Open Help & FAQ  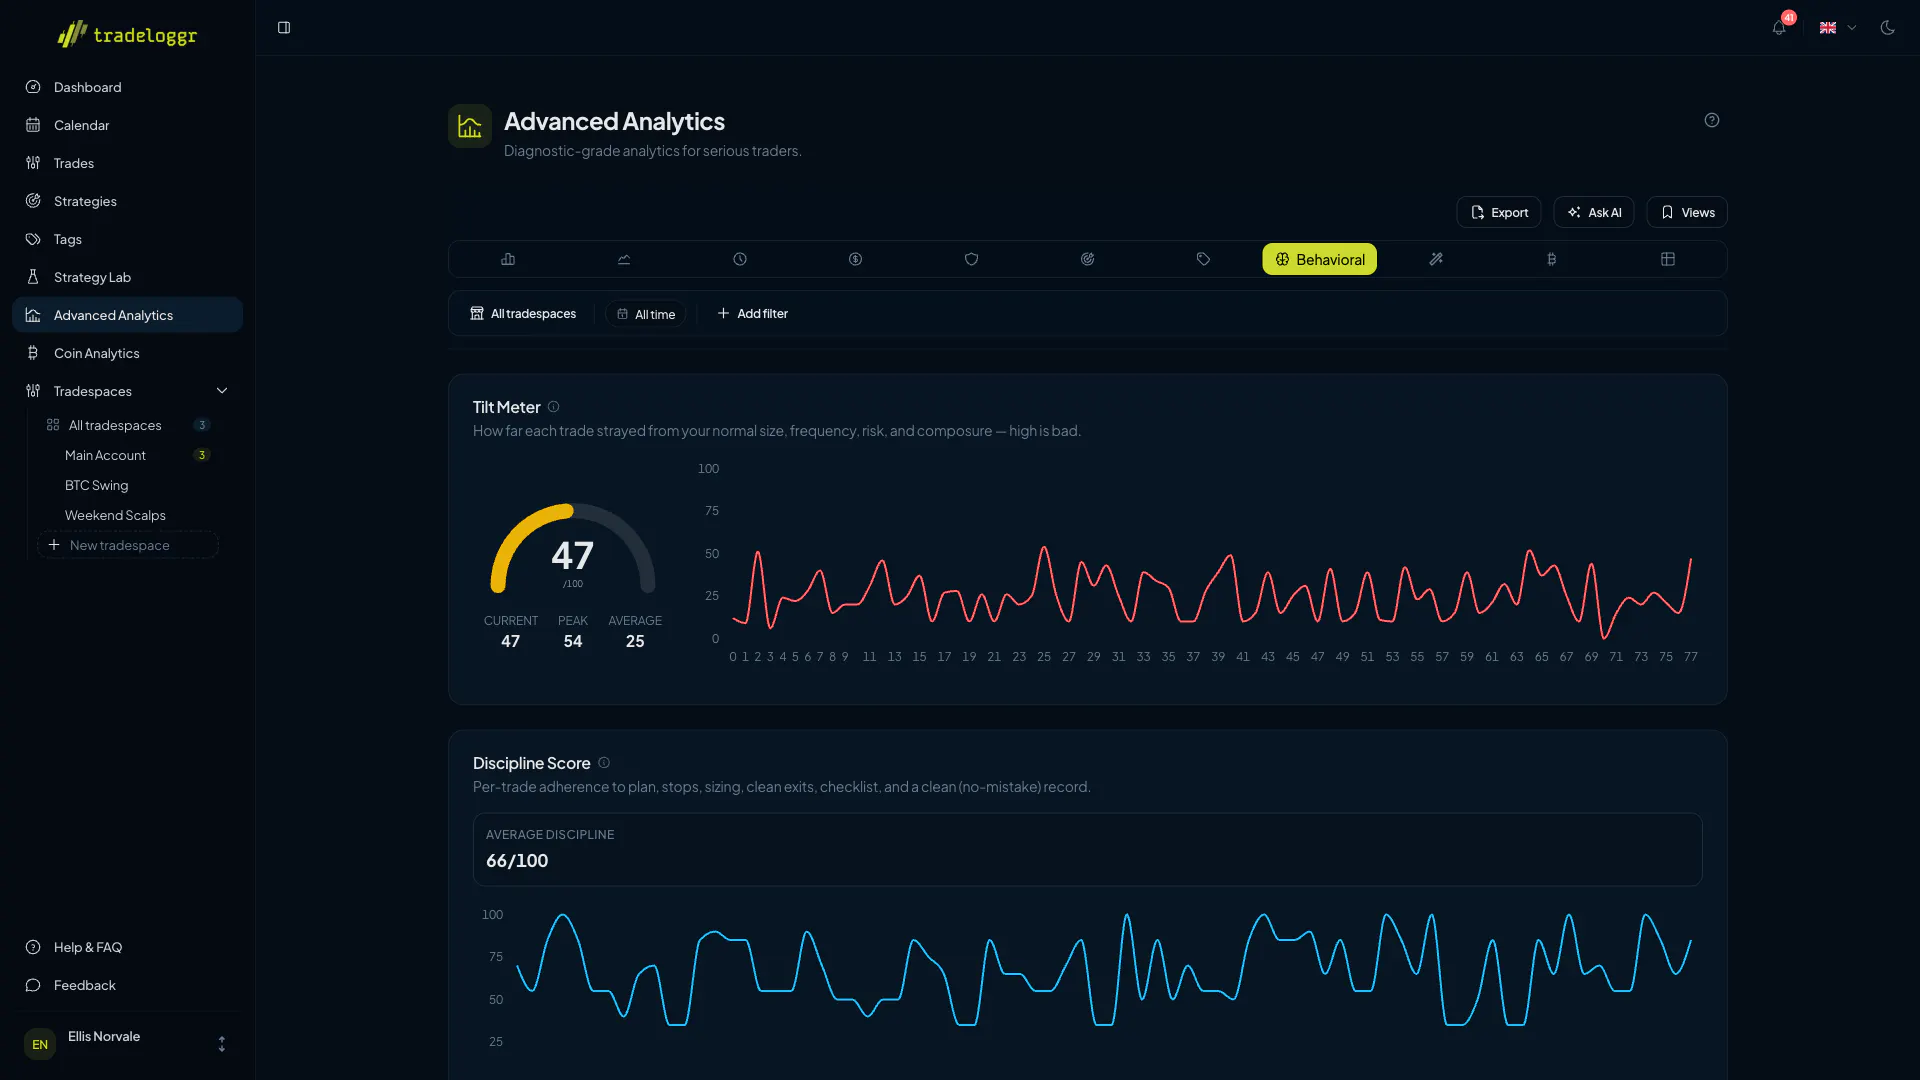tap(127, 947)
